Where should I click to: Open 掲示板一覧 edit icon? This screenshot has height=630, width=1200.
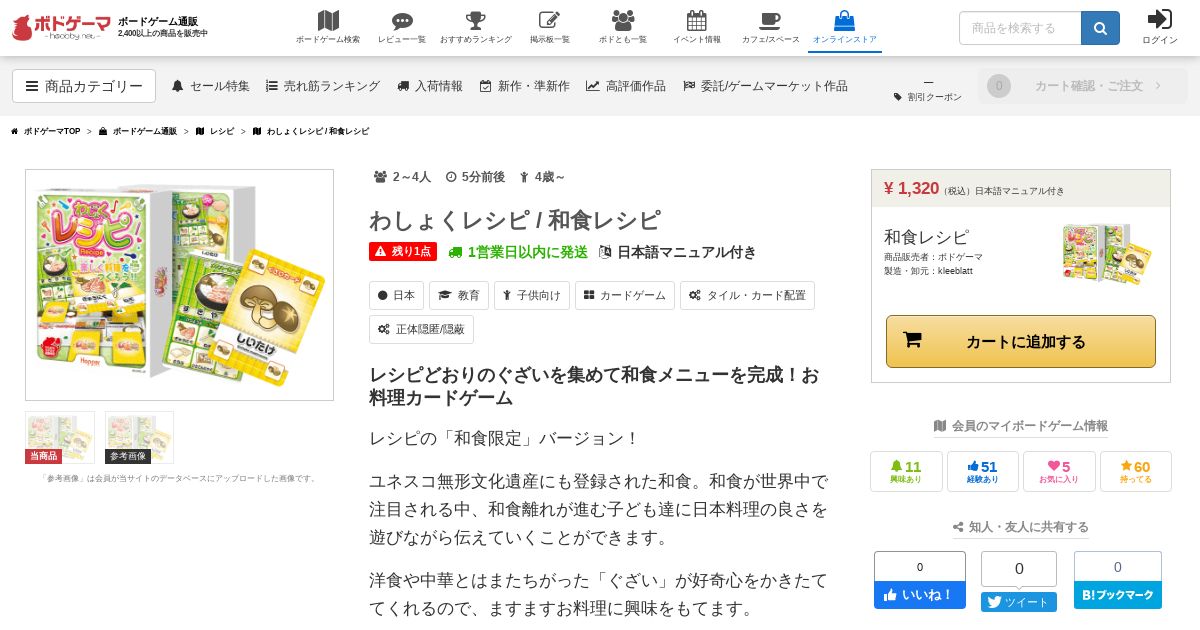point(550,27)
